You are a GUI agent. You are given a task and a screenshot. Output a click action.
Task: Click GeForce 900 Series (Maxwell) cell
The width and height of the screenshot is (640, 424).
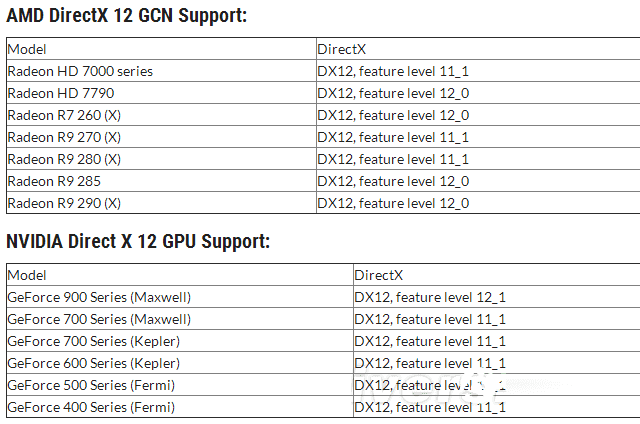pos(99,297)
